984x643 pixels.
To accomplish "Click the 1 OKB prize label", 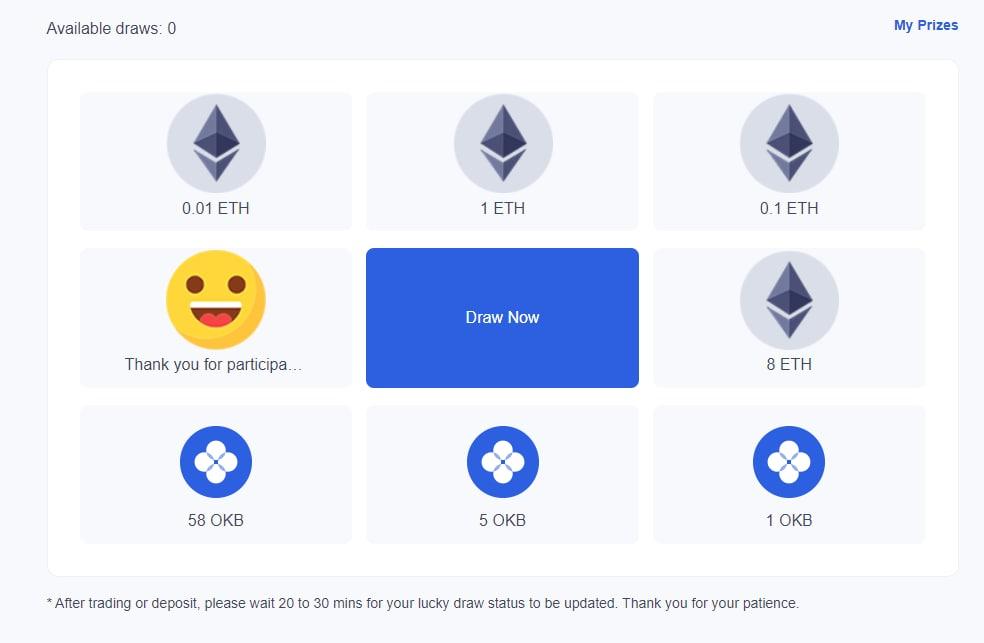I will coord(789,521).
